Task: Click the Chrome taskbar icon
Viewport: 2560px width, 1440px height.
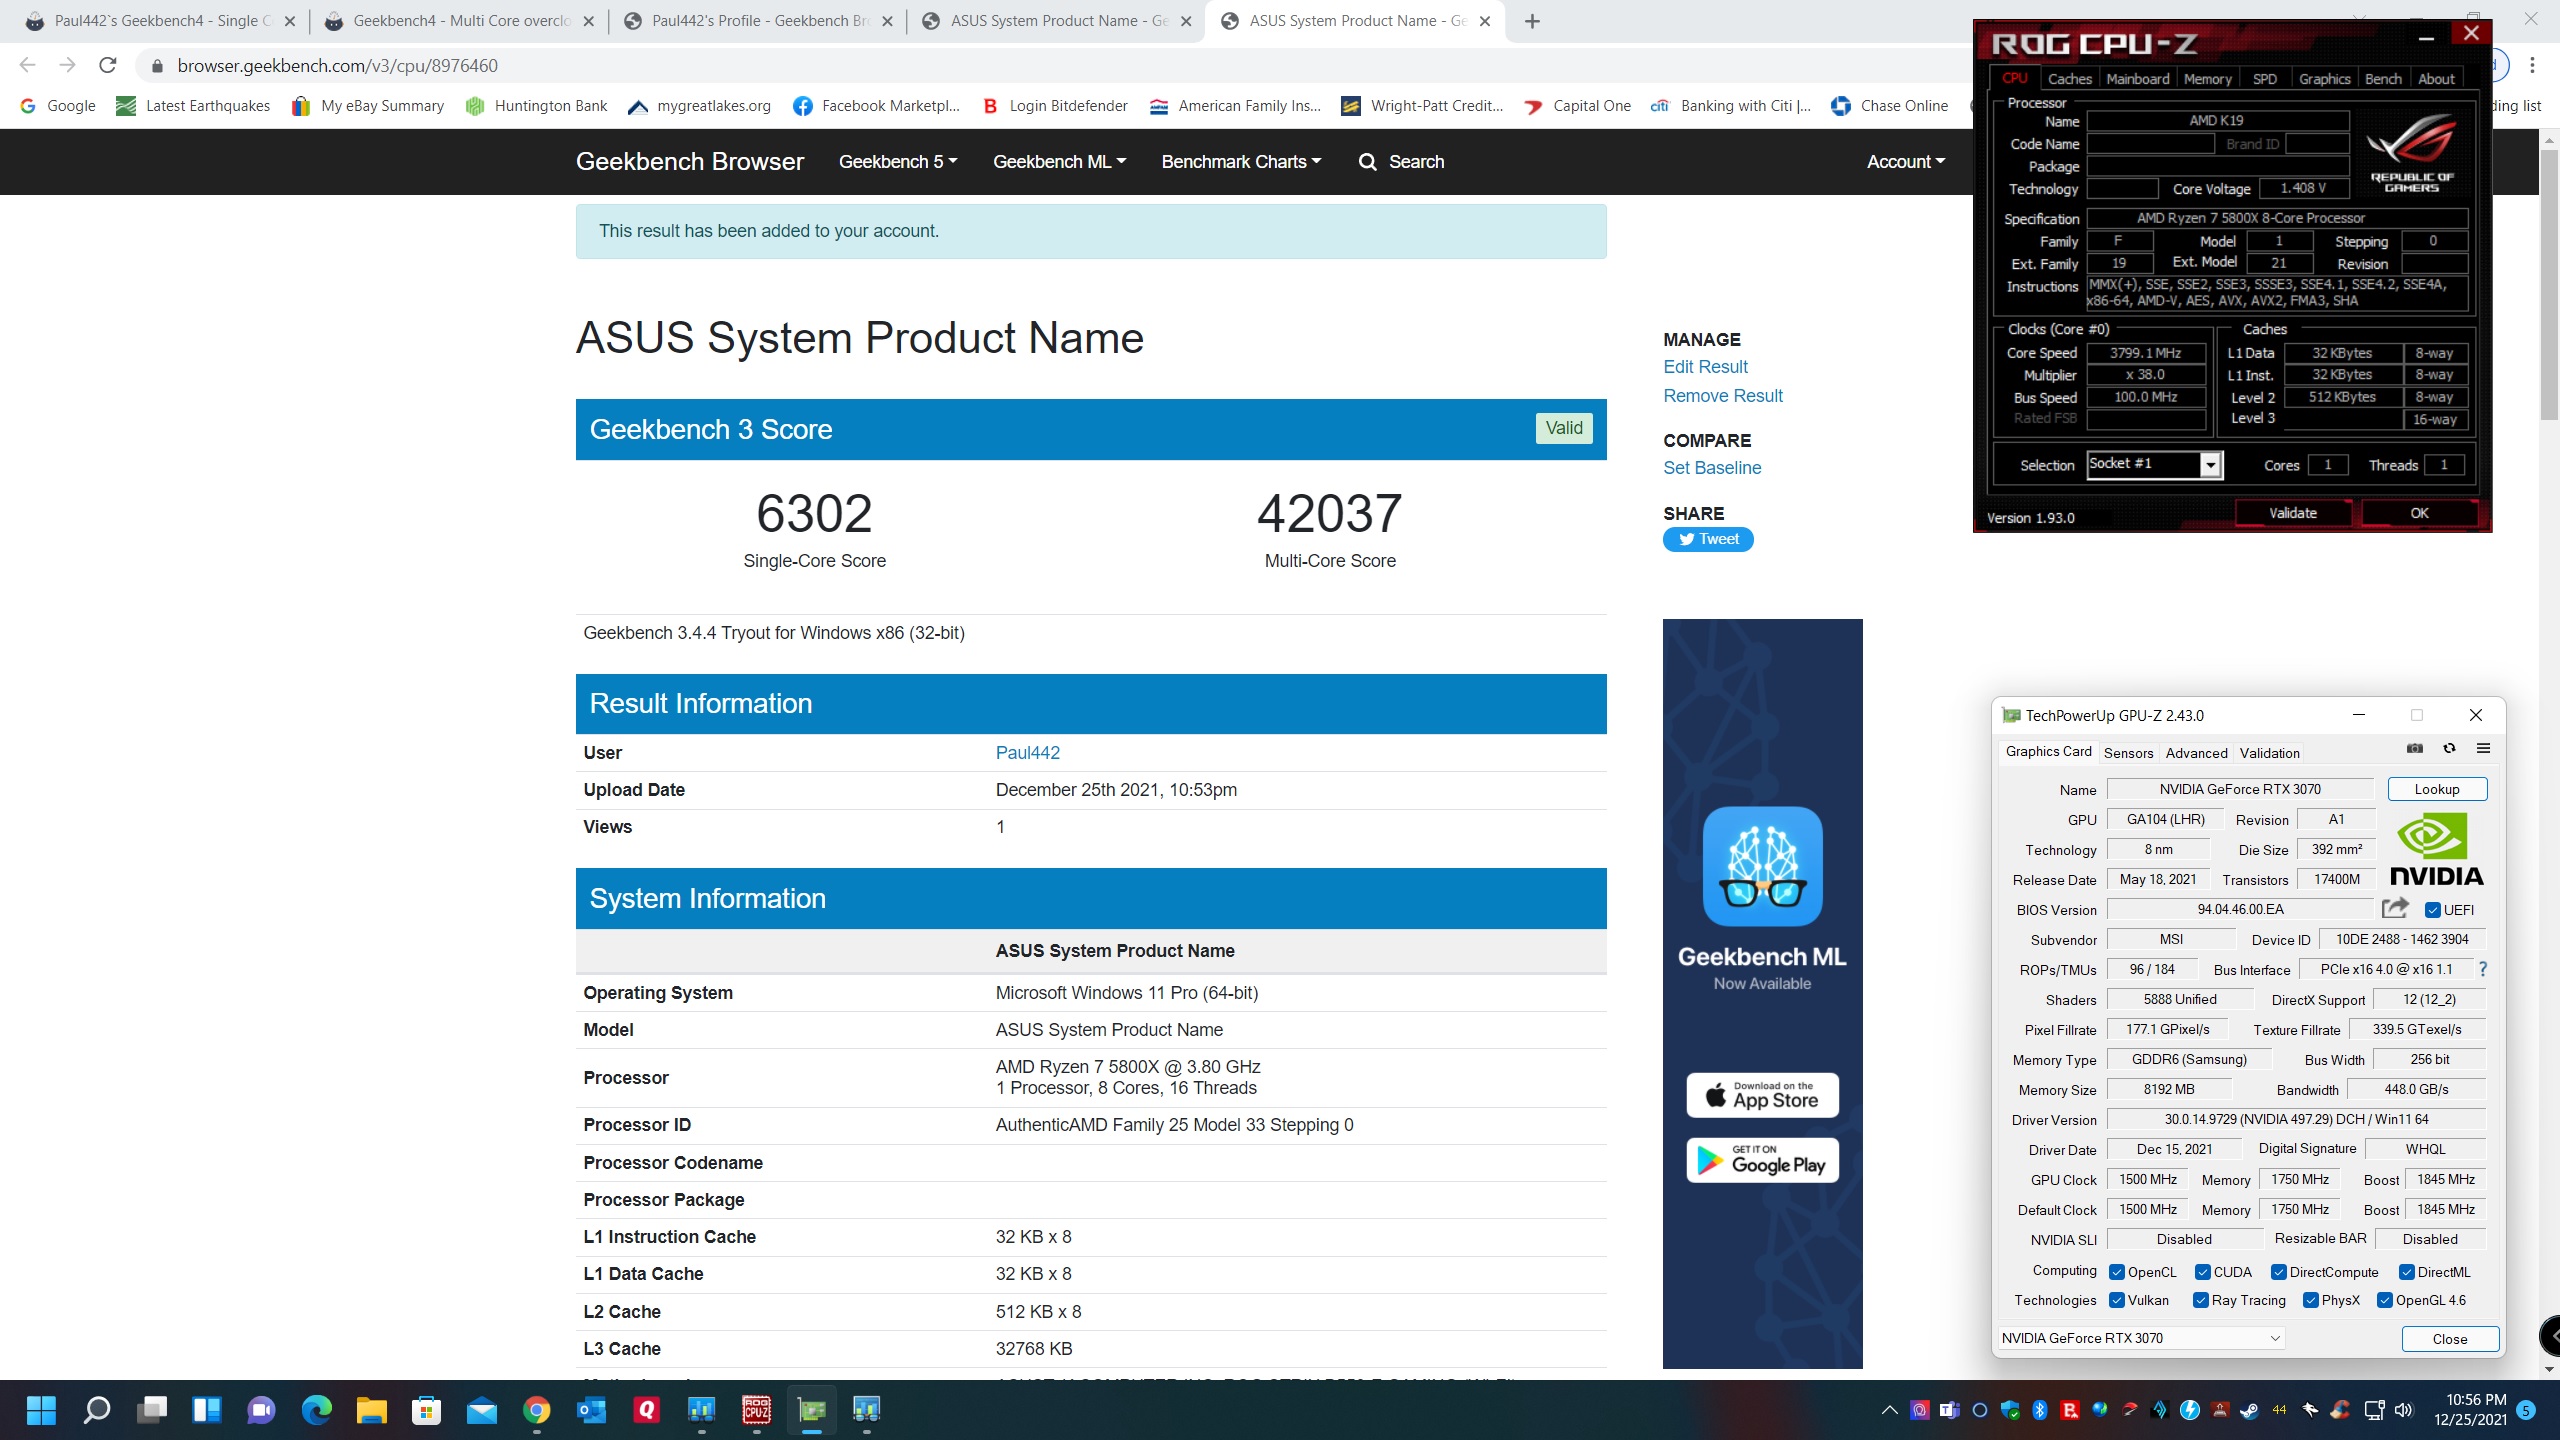Action: [536, 1410]
